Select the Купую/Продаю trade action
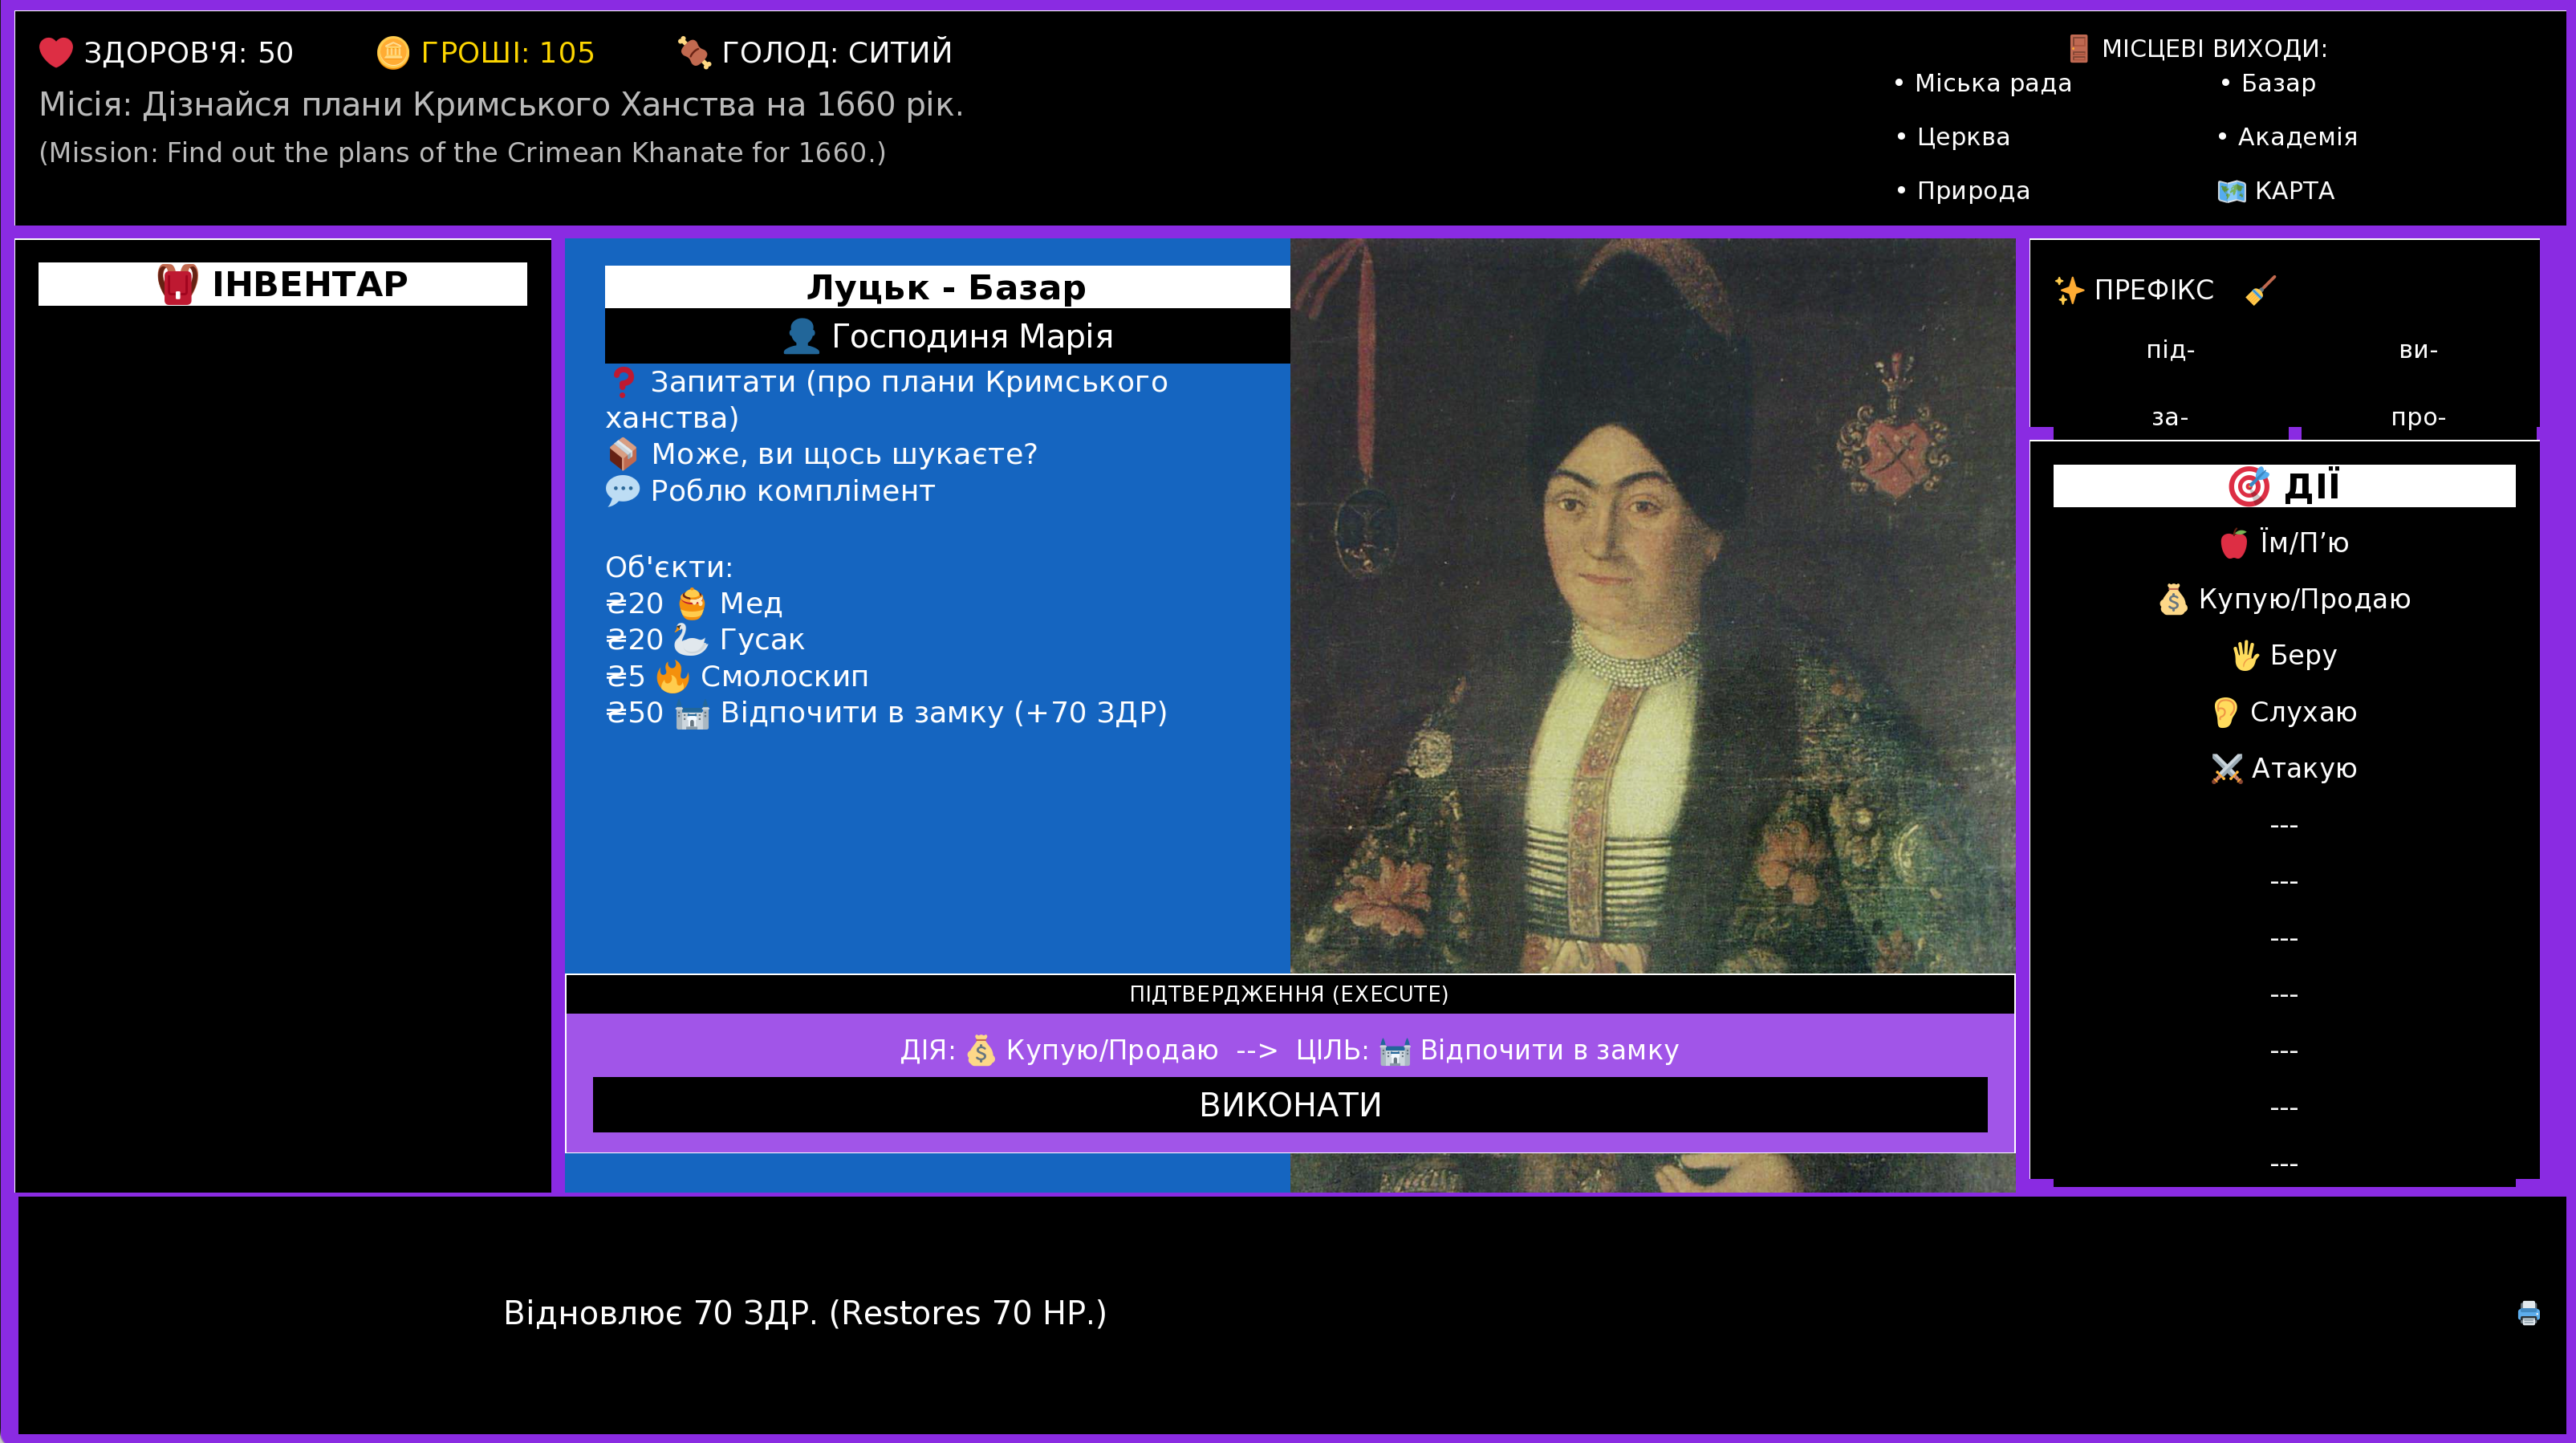Screen dimensions: 2576x1443 tap(2284, 599)
